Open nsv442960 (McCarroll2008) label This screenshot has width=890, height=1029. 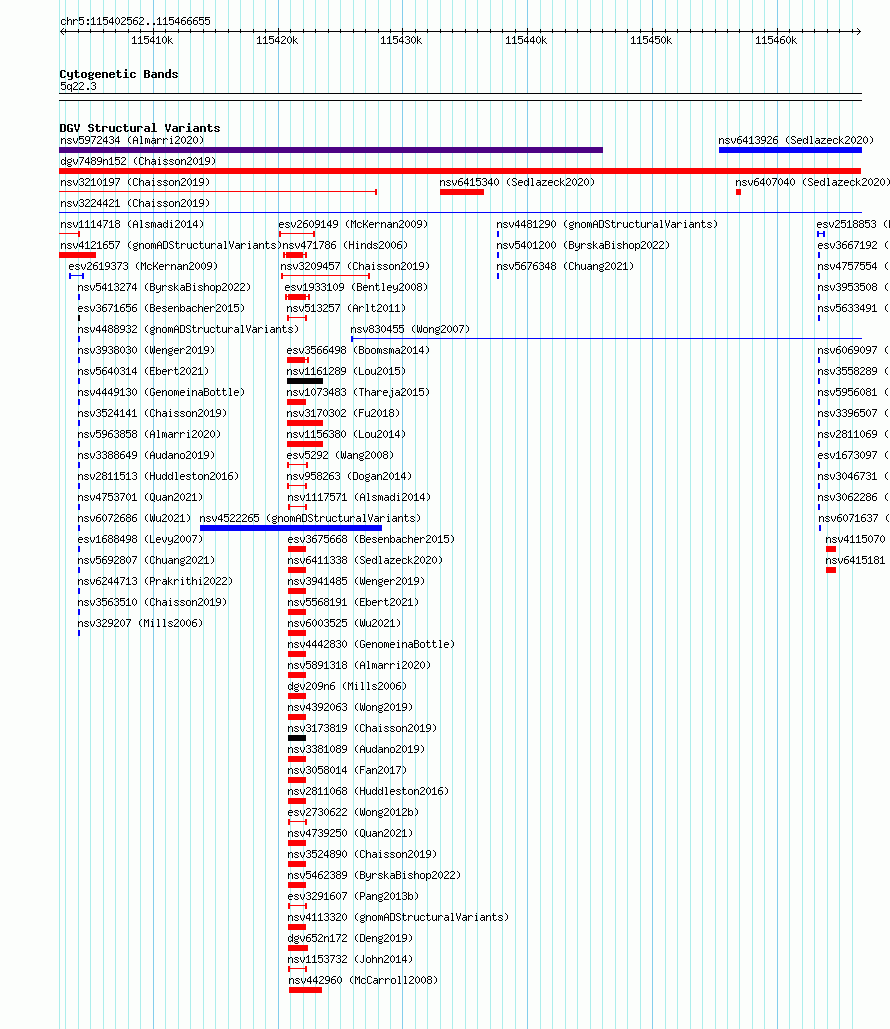pos(363,980)
